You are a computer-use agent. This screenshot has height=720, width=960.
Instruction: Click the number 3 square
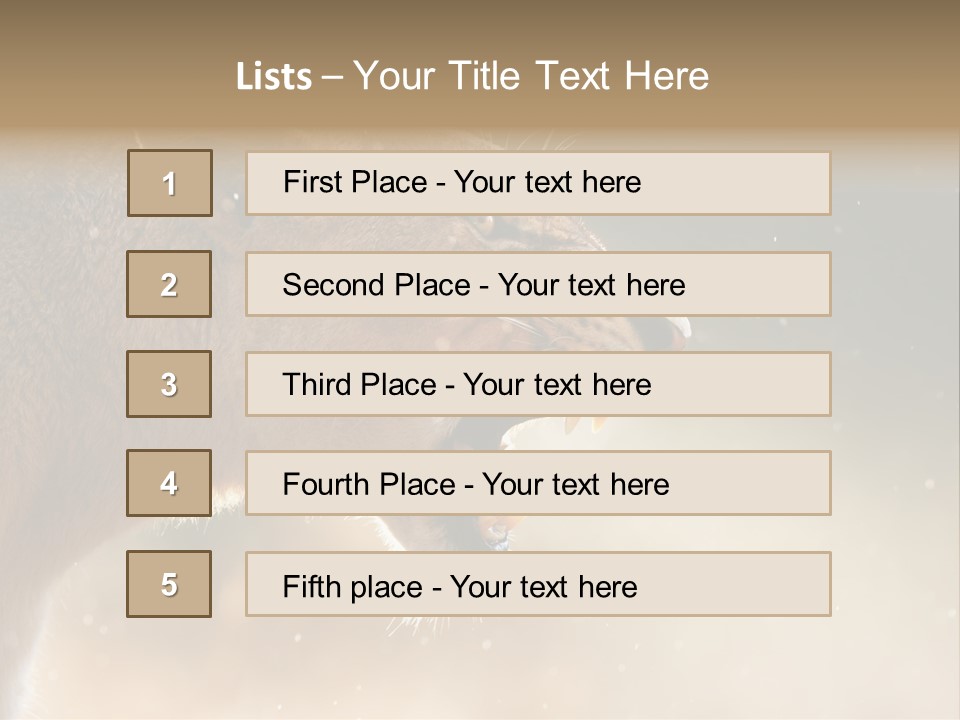click(169, 384)
